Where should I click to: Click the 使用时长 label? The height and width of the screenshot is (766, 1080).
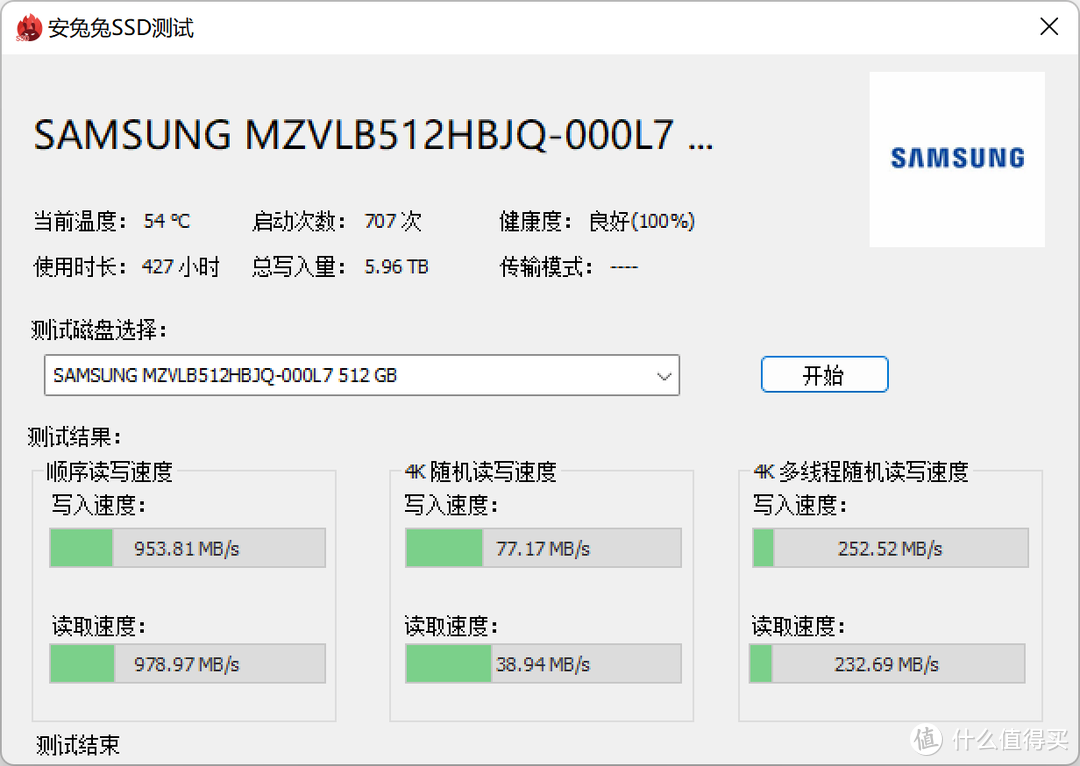click(x=81, y=267)
